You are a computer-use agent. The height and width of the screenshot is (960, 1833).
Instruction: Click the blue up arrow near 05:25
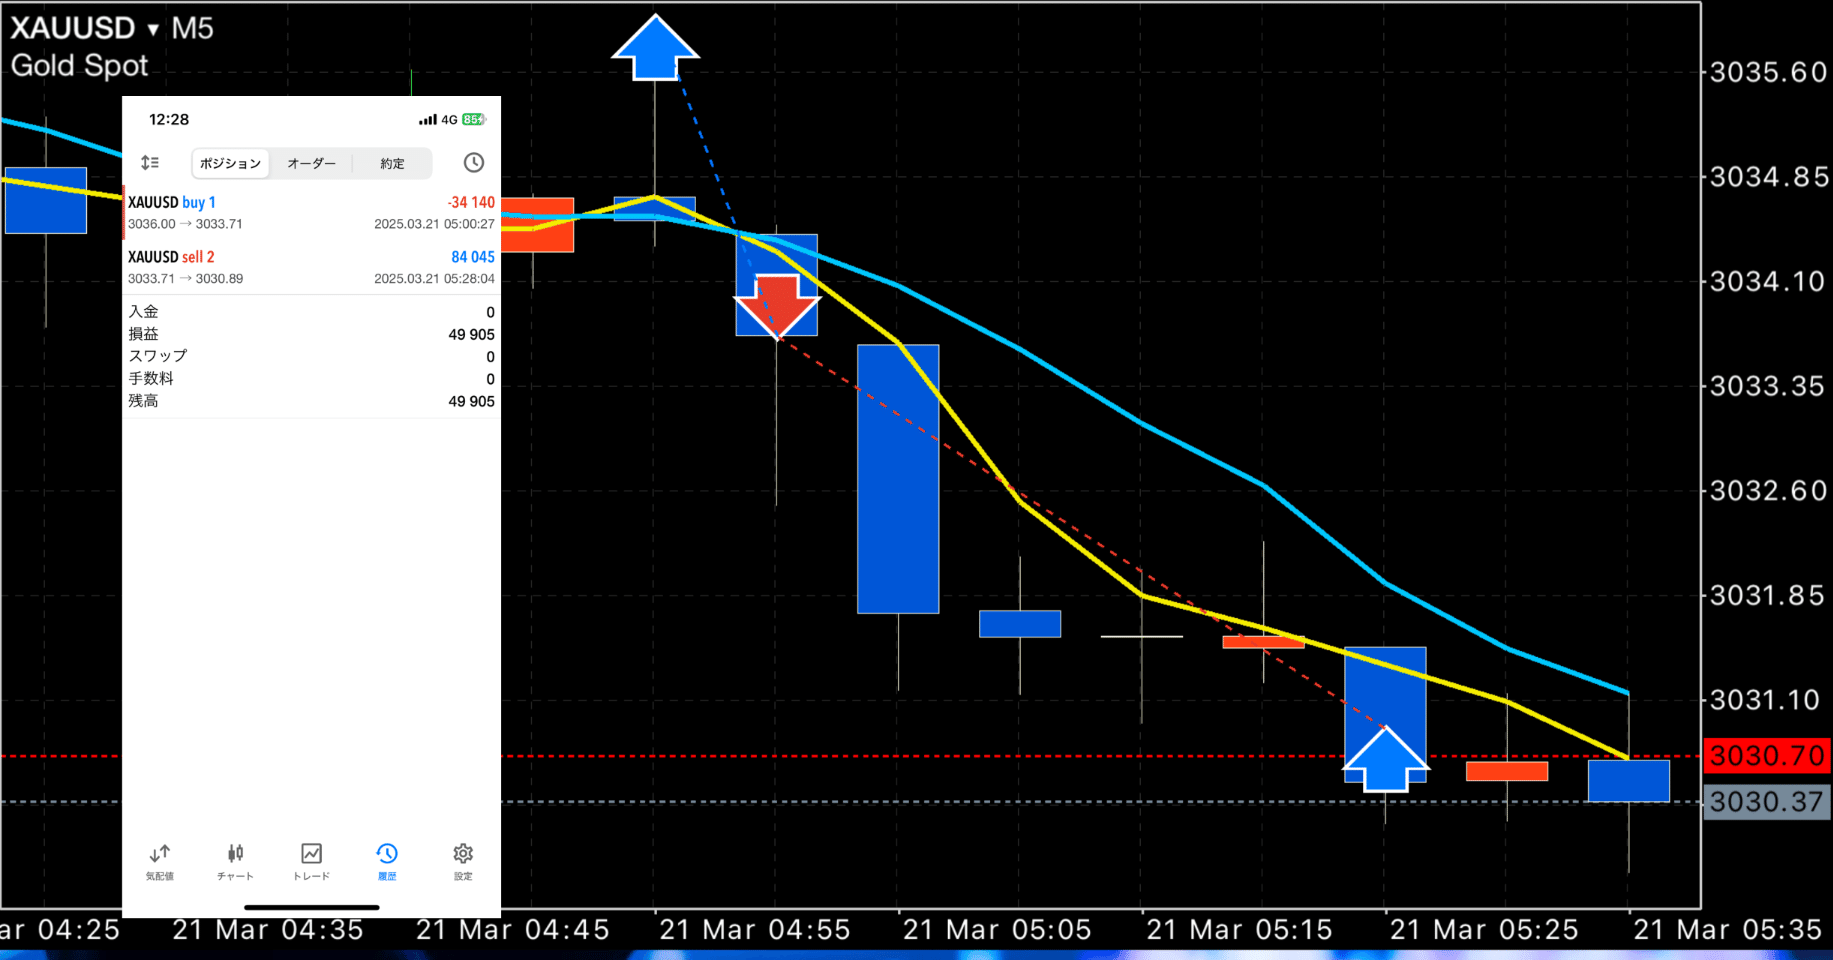click(1385, 759)
